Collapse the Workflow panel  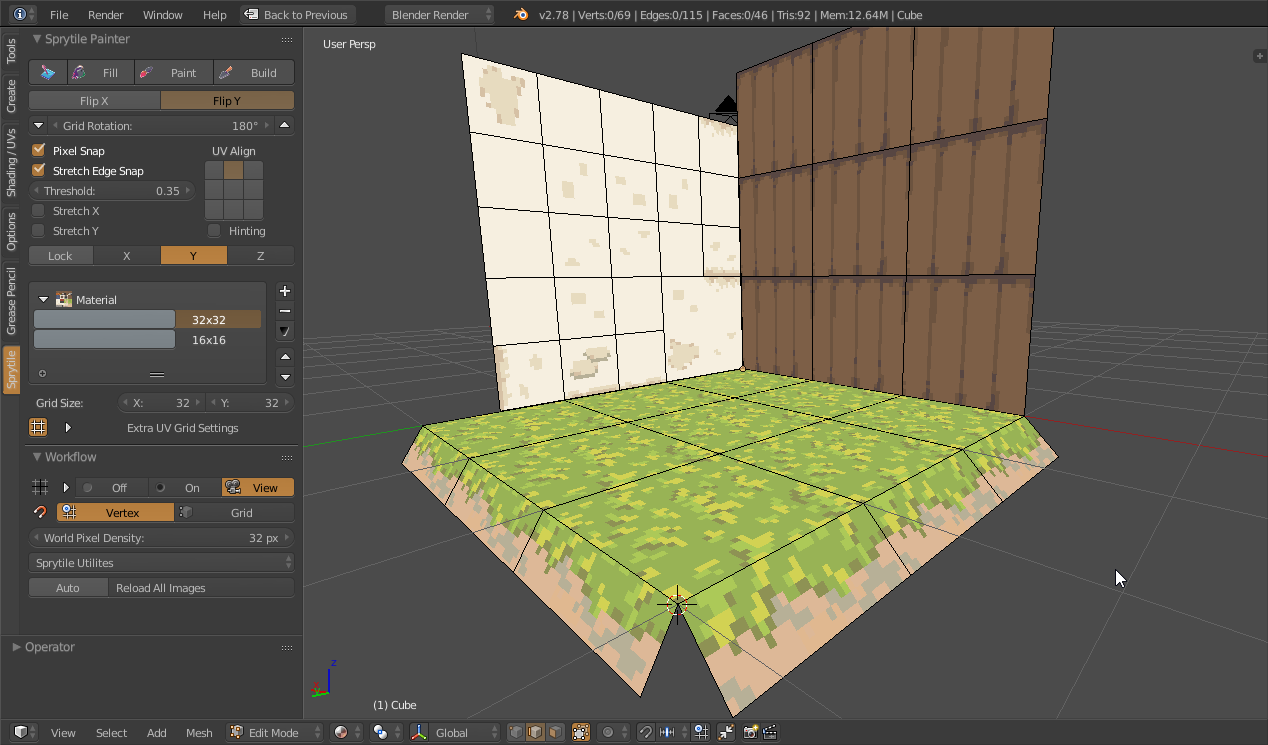(38, 457)
